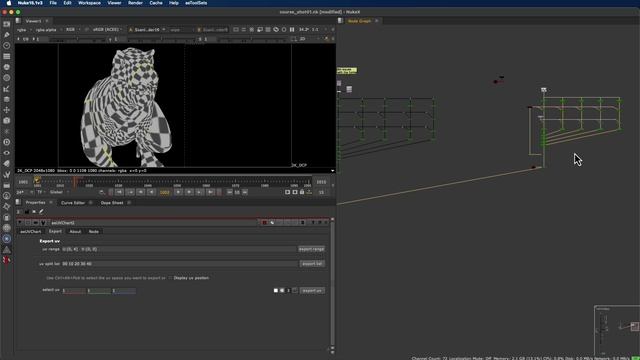
Task: Switch to the About tab
Action: (x=75, y=232)
